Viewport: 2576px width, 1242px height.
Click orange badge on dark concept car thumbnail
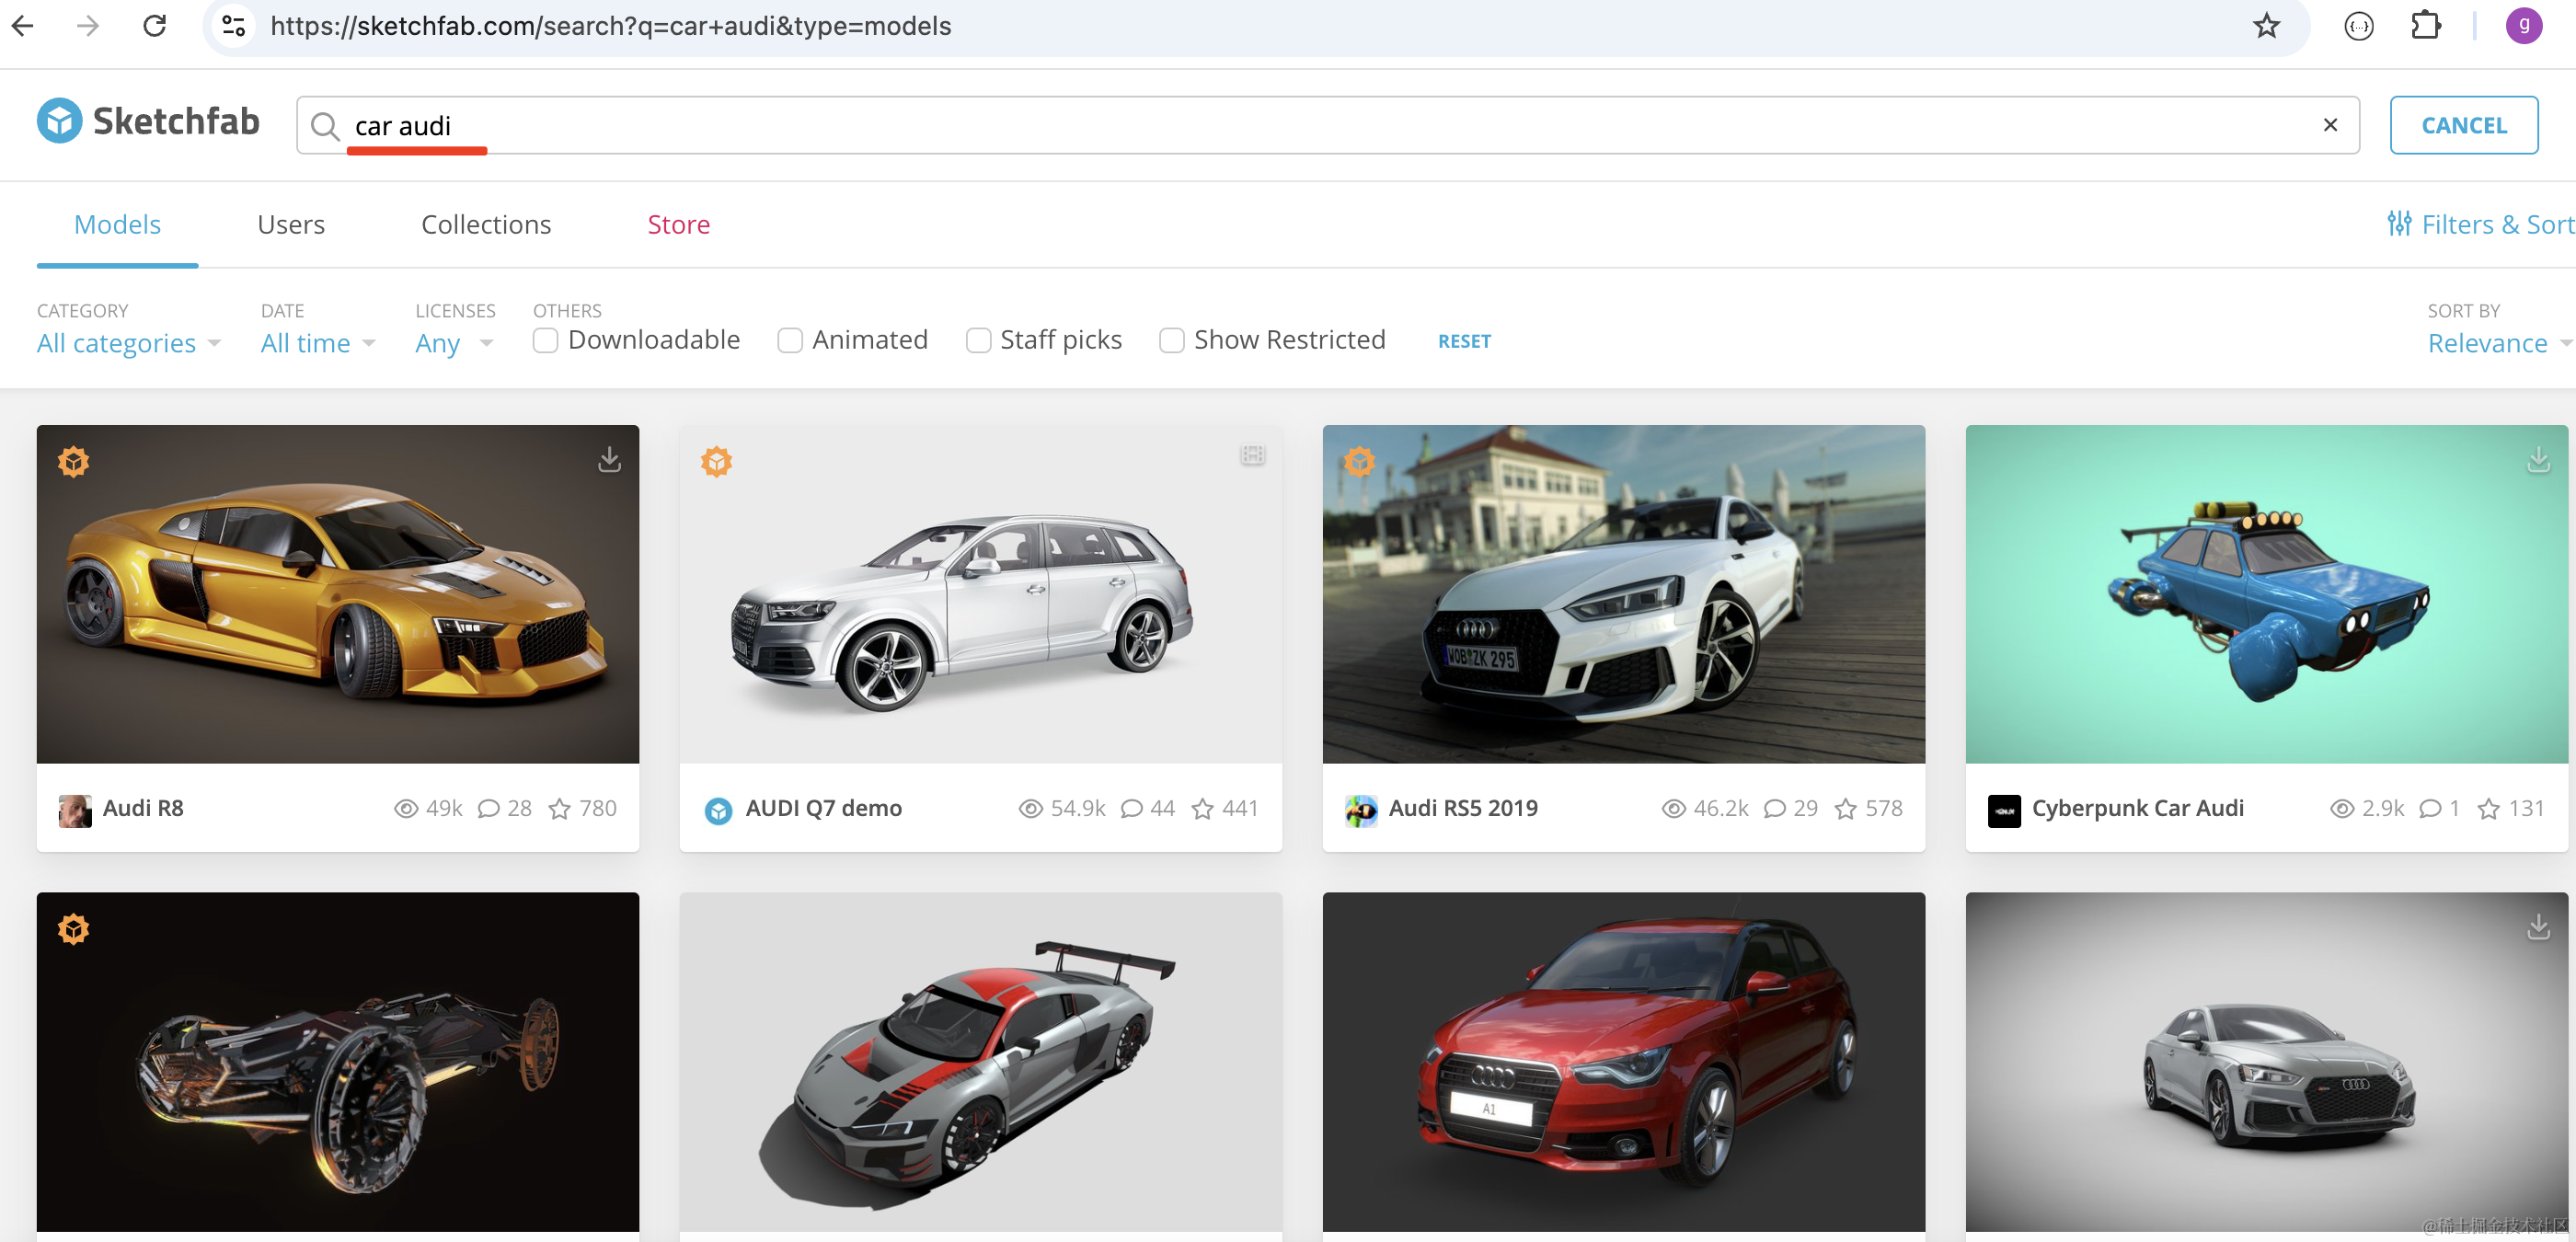(x=73, y=929)
